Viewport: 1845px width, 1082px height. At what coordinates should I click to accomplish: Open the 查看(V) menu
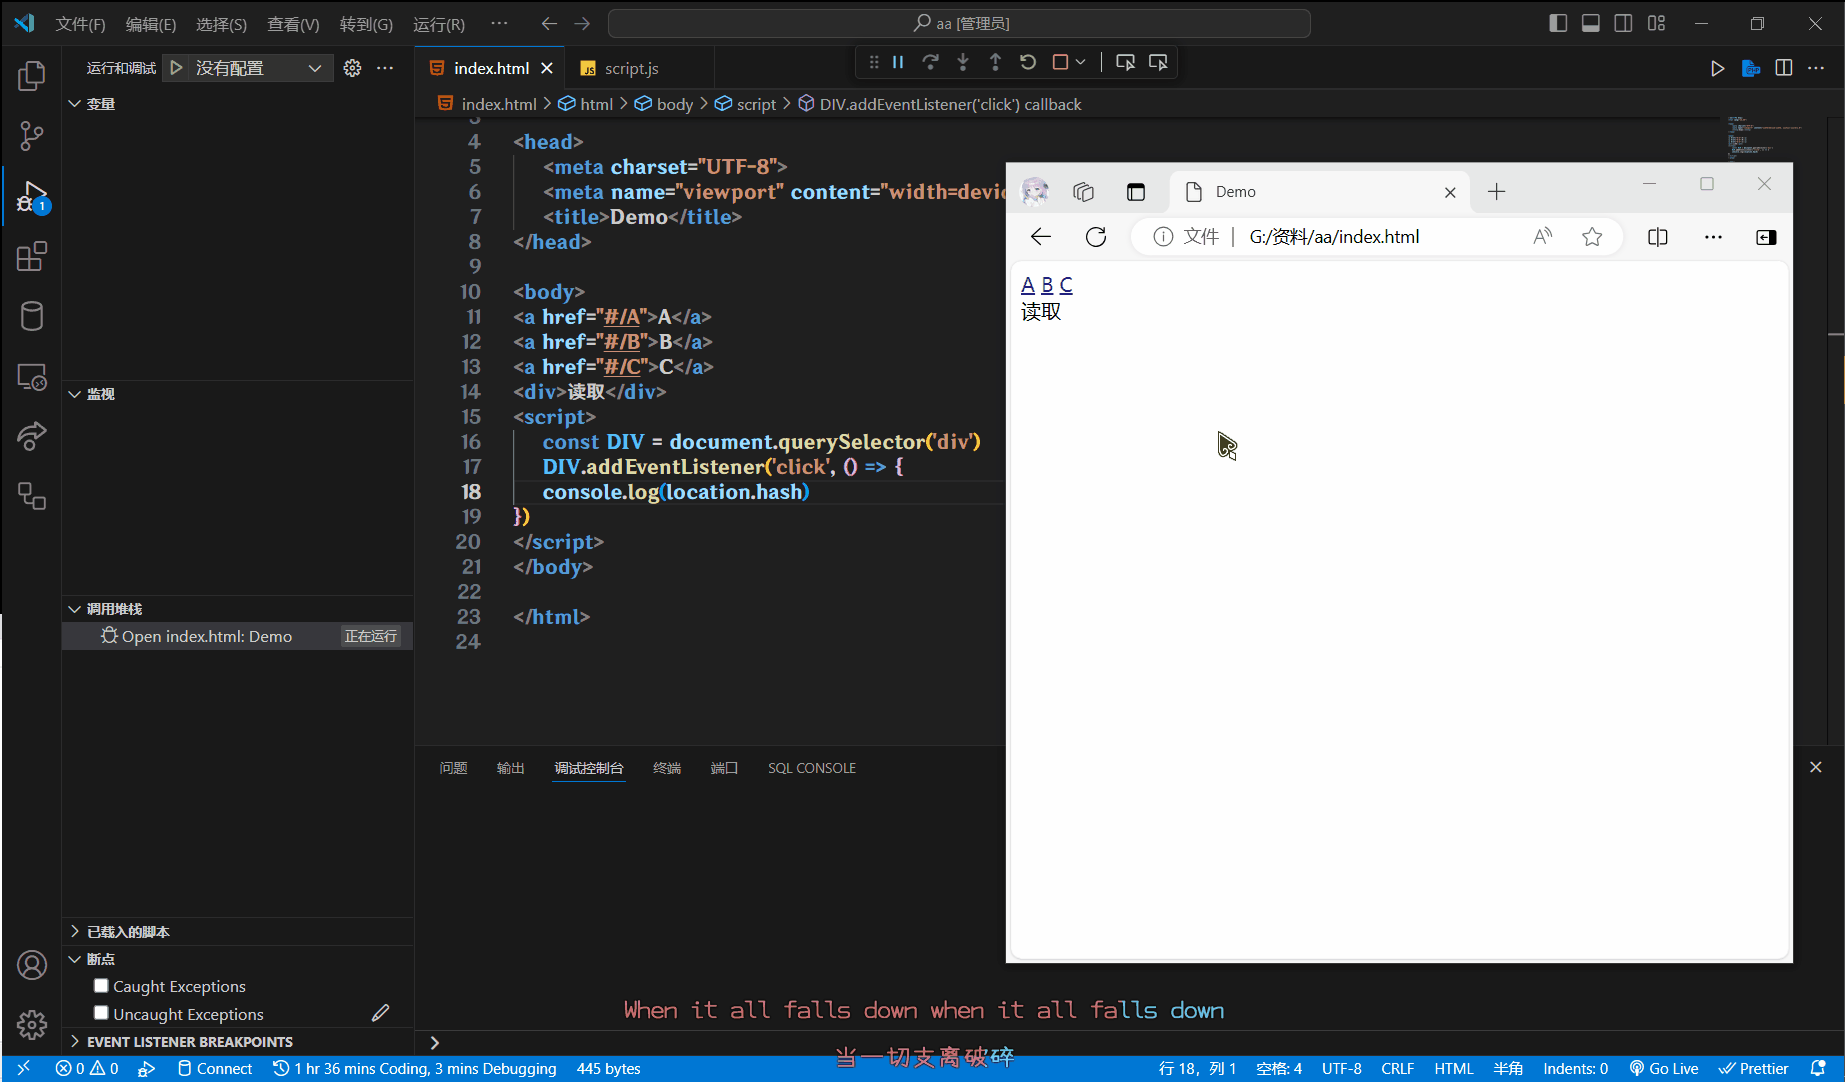293,24
